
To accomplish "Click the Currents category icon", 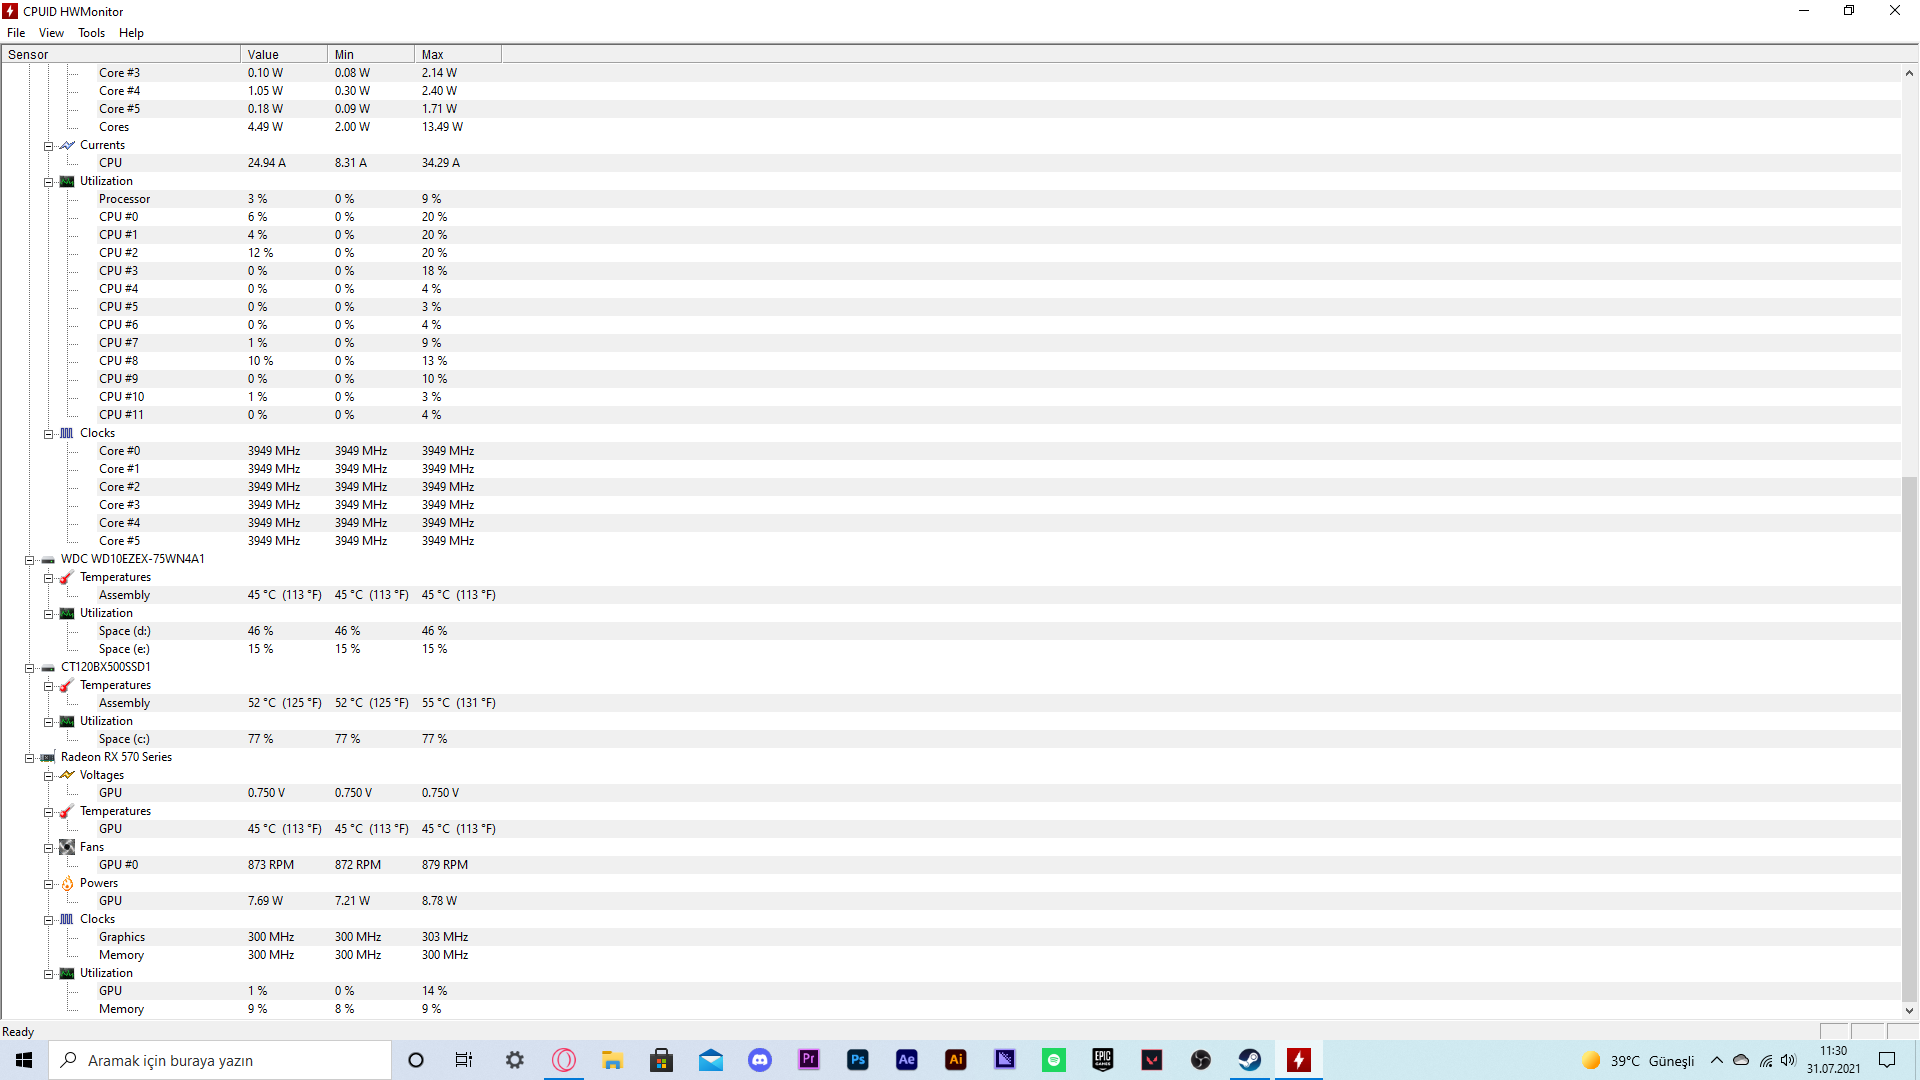I will pyautogui.click(x=67, y=145).
